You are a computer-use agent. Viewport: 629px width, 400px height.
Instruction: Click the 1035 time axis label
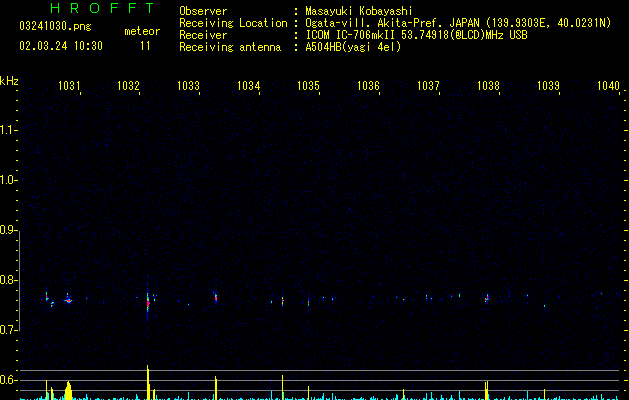pyautogui.click(x=308, y=85)
